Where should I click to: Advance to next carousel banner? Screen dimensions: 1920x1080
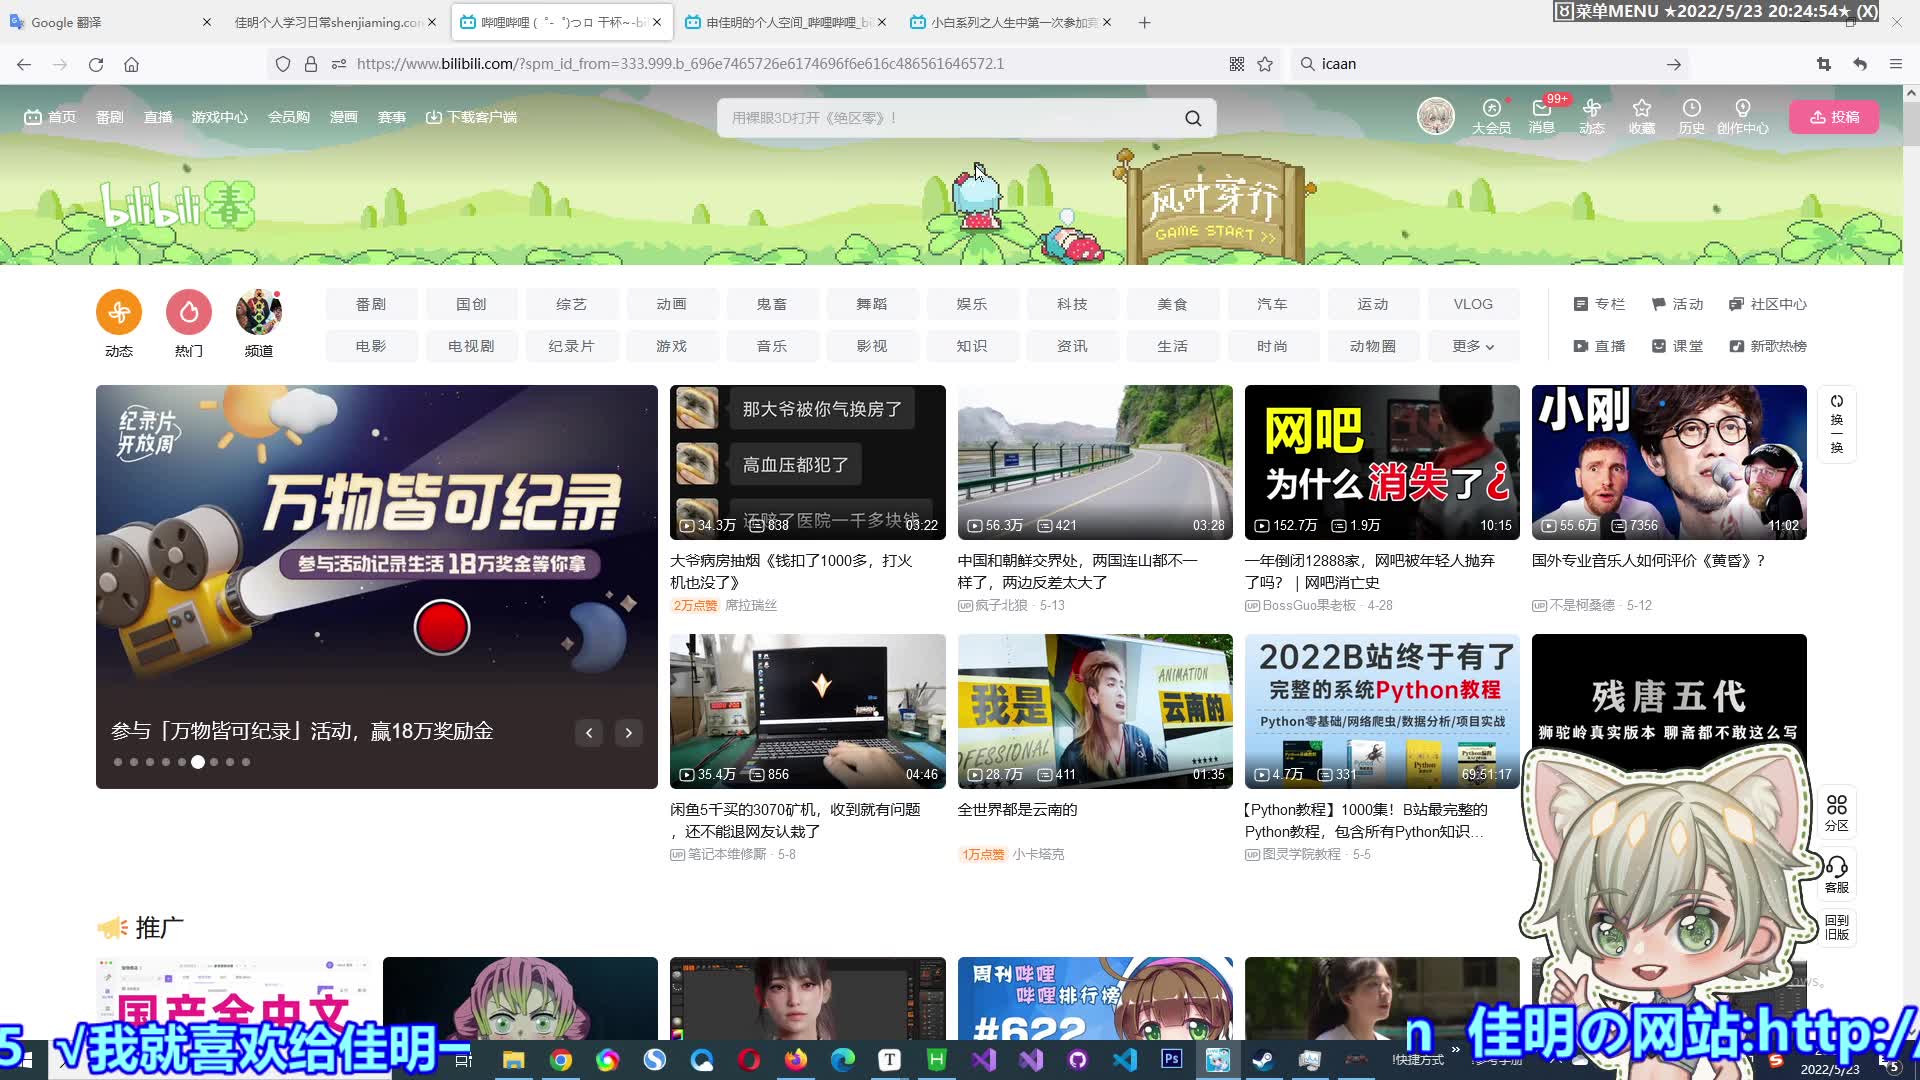[629, 733]
